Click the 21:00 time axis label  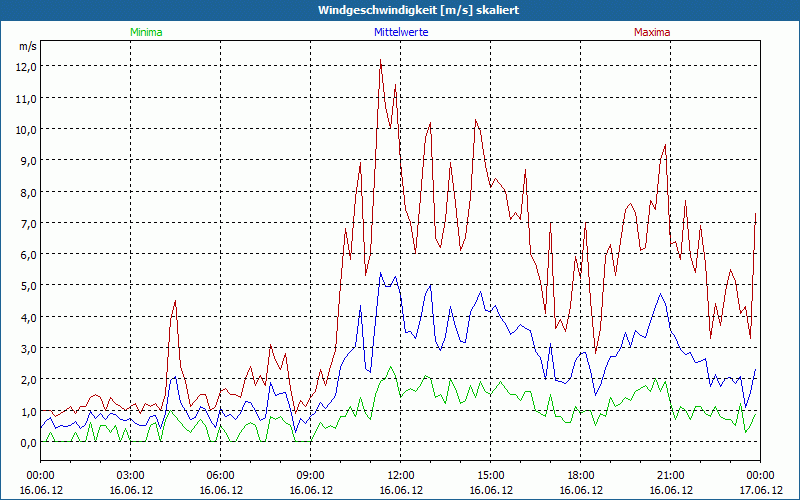point(670,476)
